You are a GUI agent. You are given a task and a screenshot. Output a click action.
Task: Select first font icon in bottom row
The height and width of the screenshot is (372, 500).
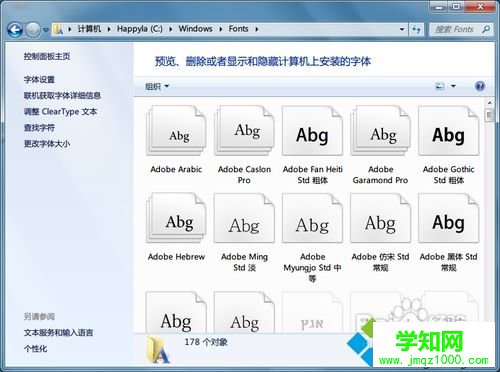pyautogui.click(x=176, y=312)
